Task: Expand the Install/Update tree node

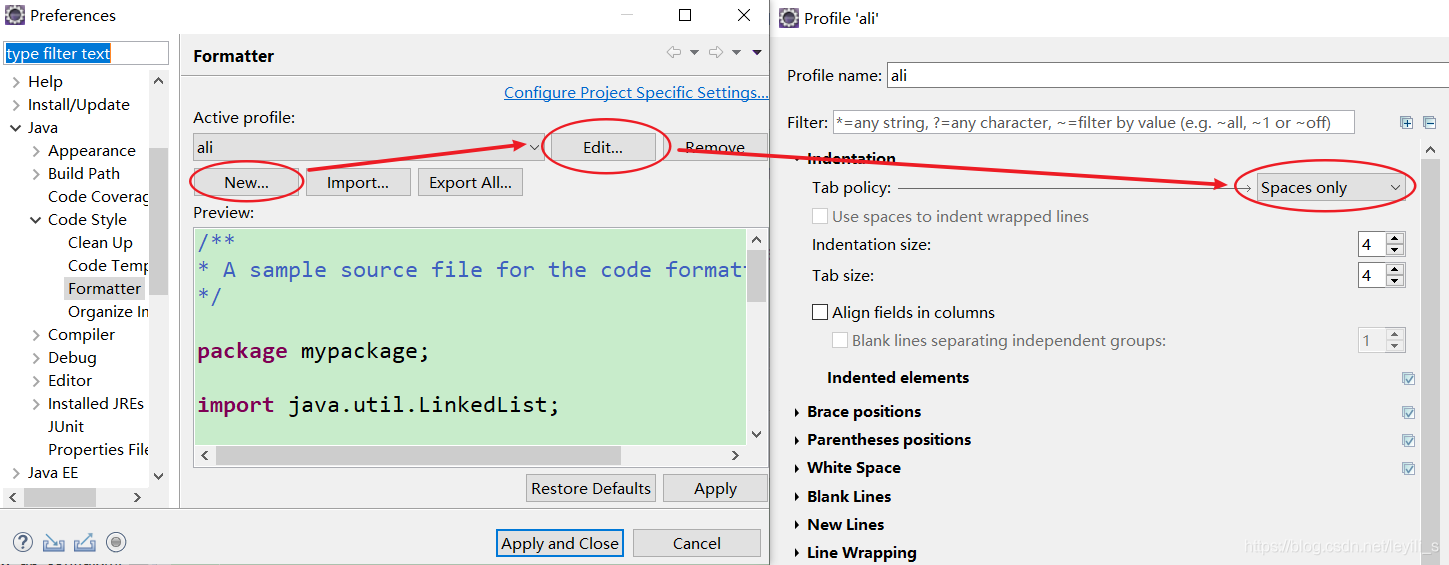Action: [16, 105]
